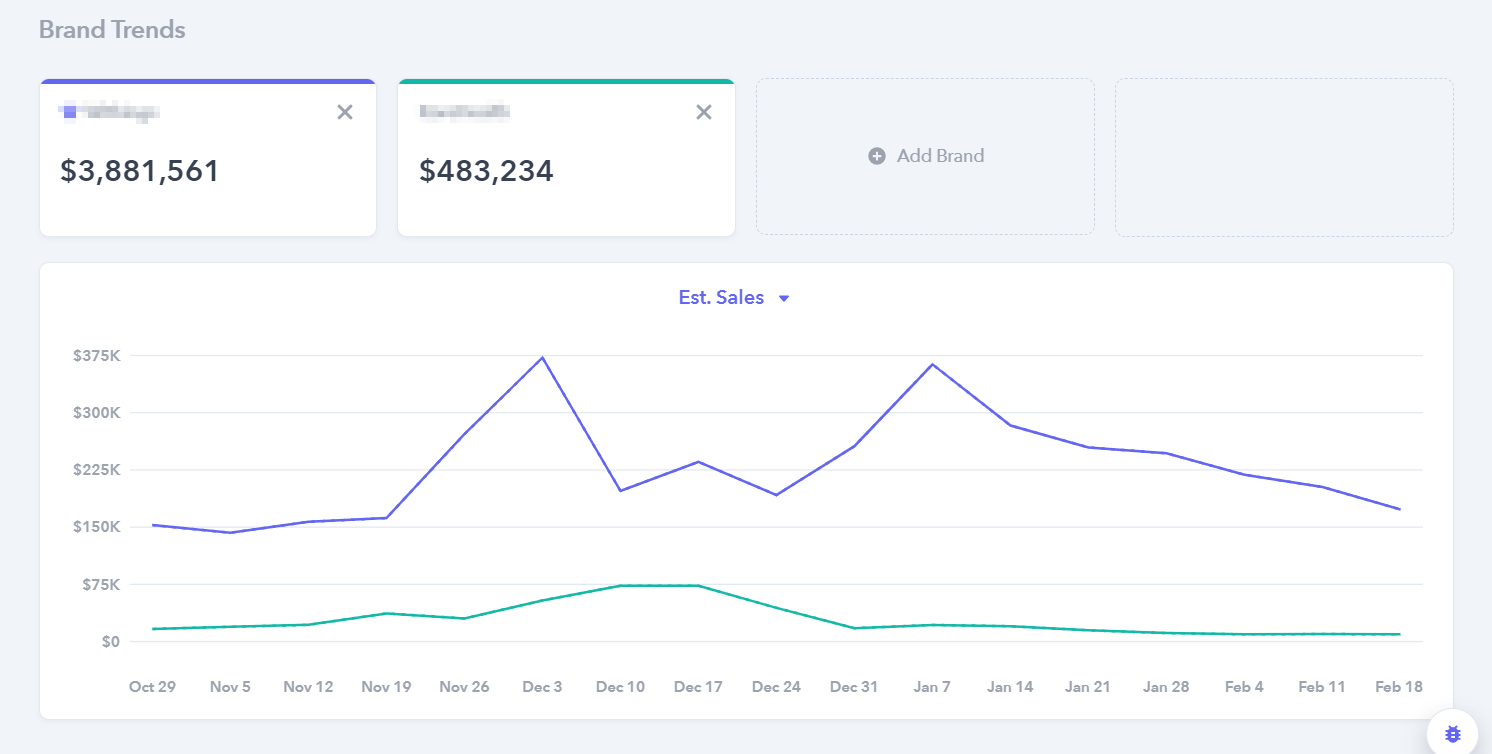The width and height of the screenshot is (1492, 754).
Task: Click the blurred green brand name
Action: point(465,112)
